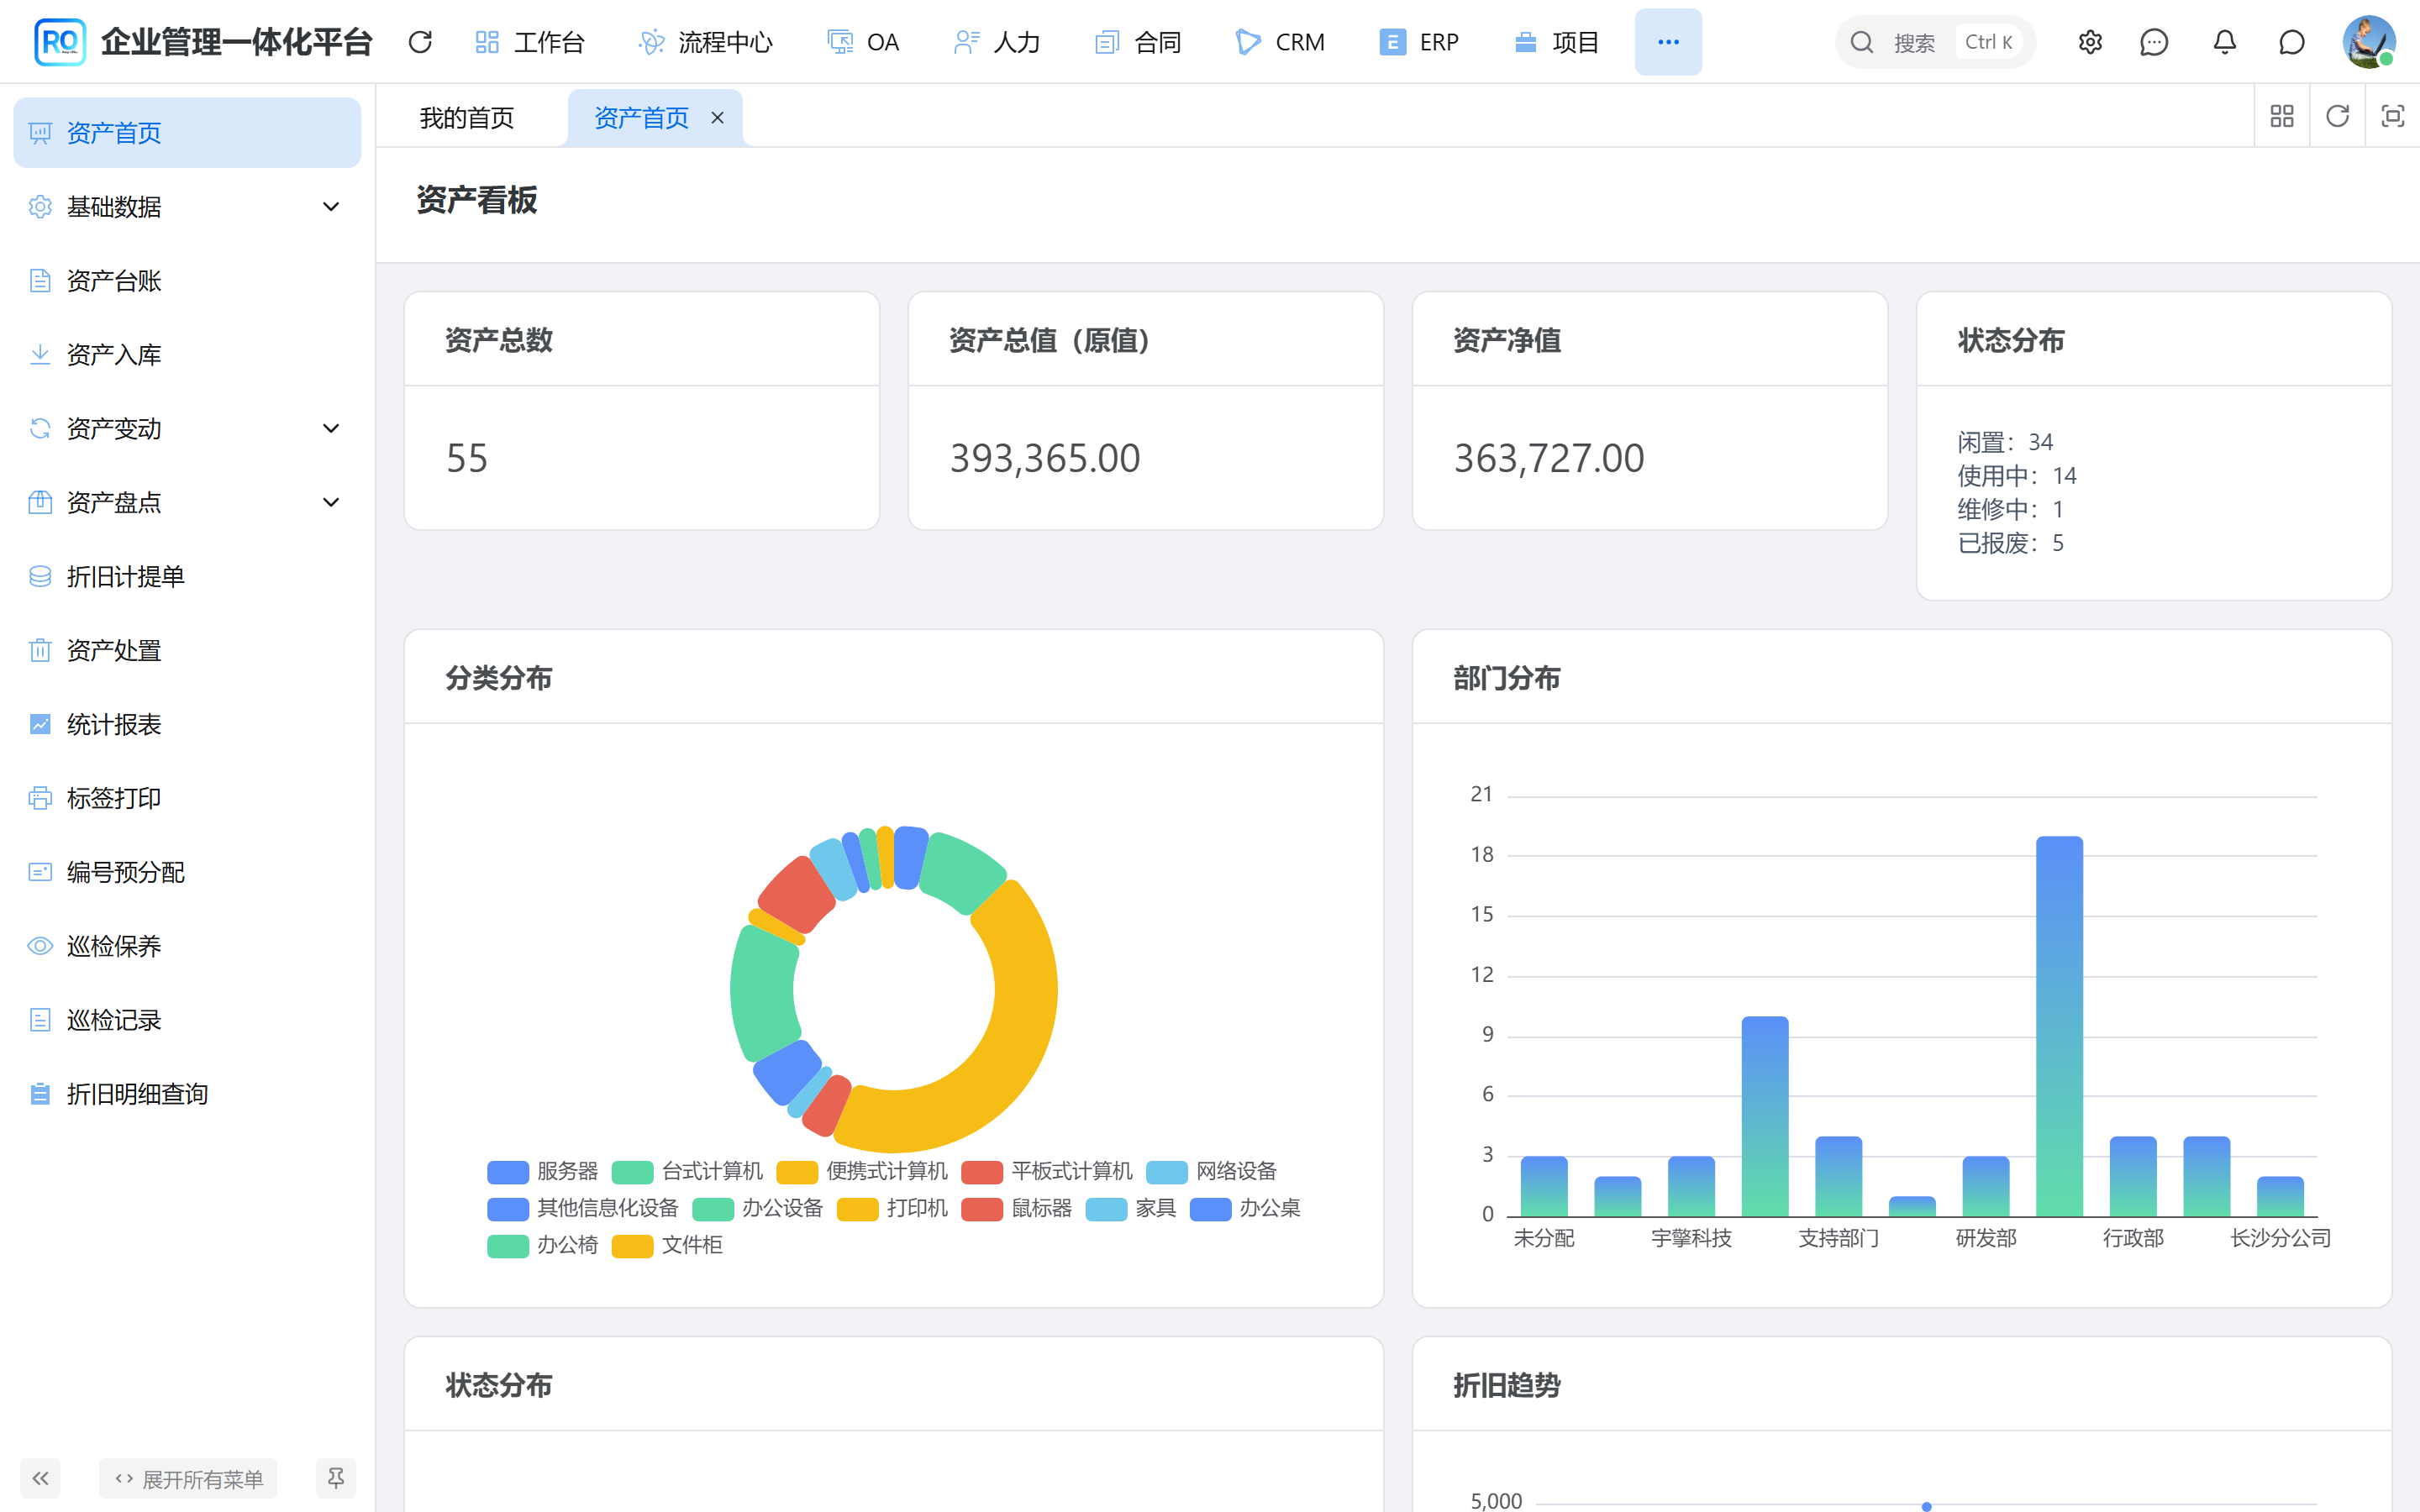The image size is (2420, 1512).
Task: Click the 标签打印 printer icon
Action: [x=40, y=799]
